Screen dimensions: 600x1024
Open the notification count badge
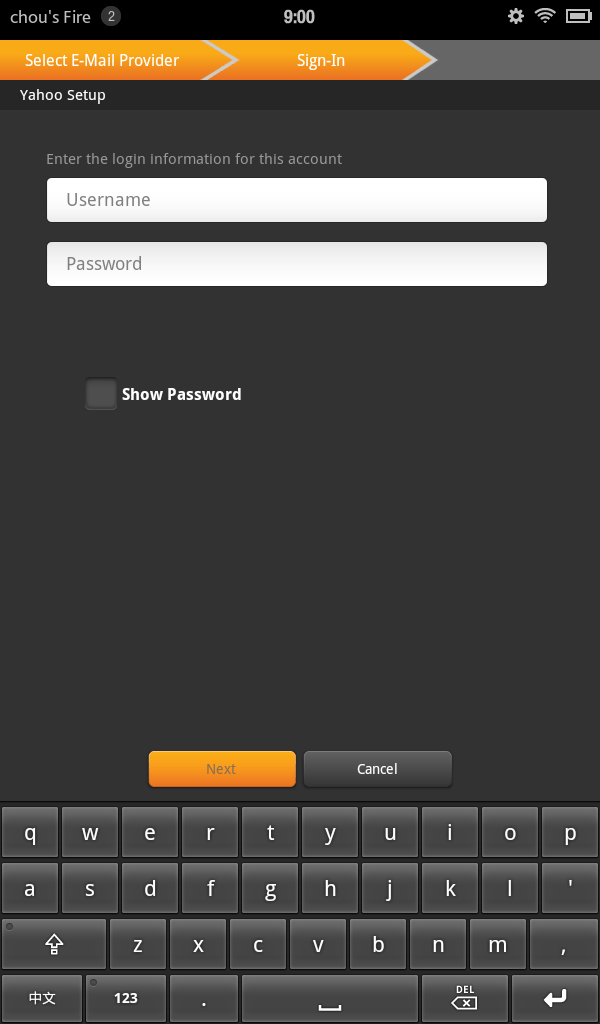[x=111, y=16]
